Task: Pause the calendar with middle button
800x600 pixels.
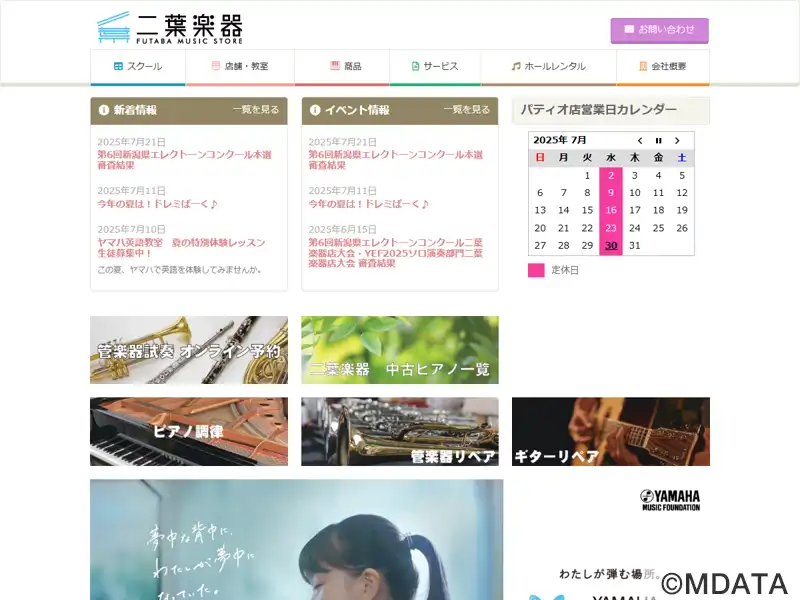Action: click(x=659, y=141)
